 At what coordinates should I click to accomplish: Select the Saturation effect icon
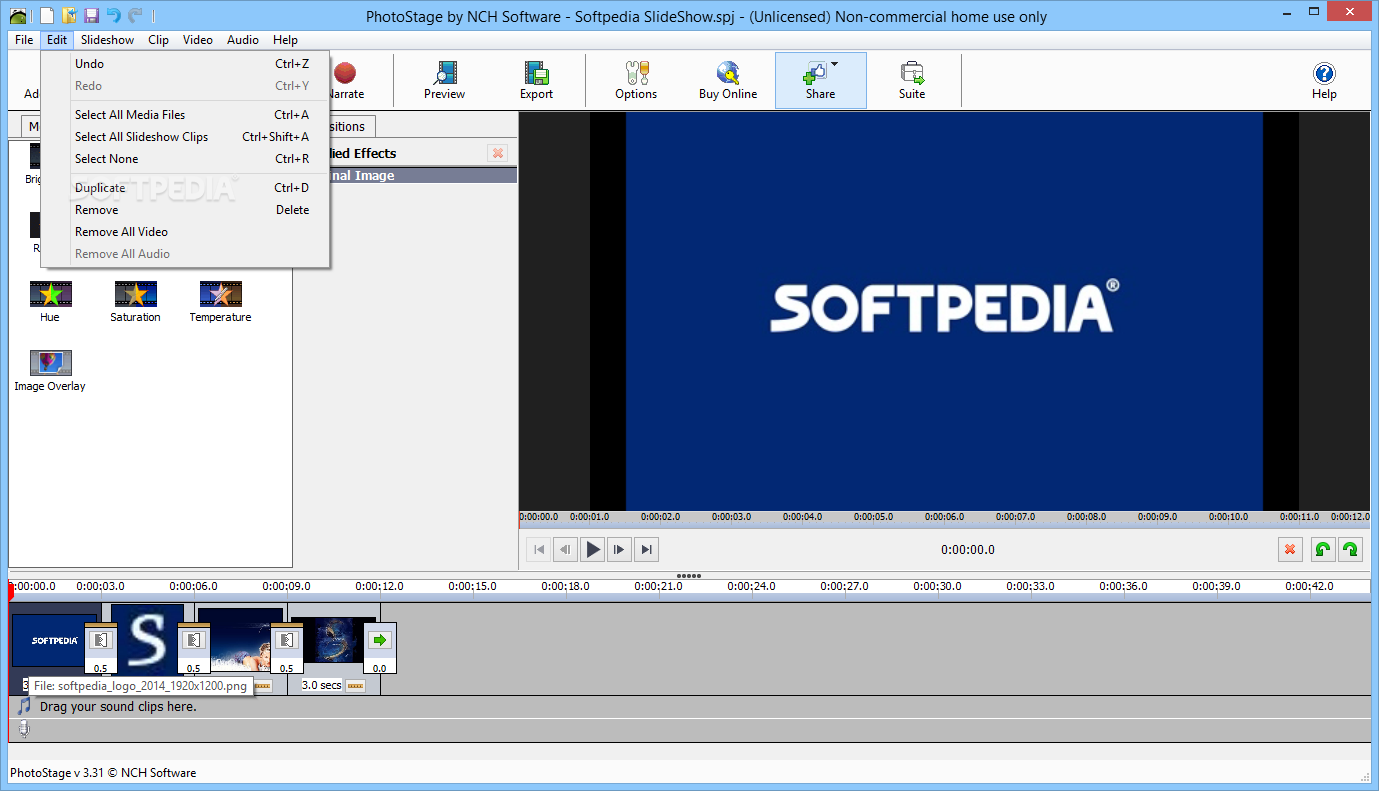pyautogui.click(x=135, y=294)
